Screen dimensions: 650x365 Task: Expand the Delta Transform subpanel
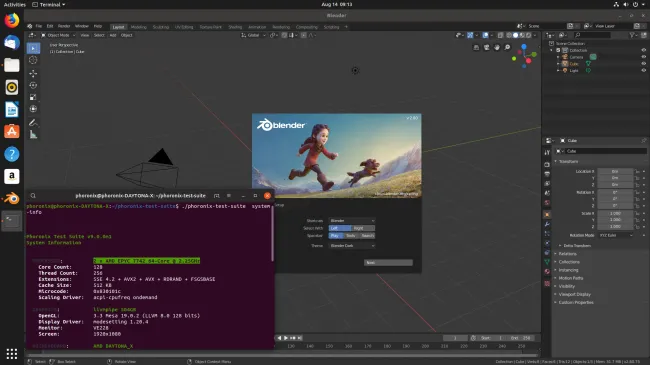(577, 246)
